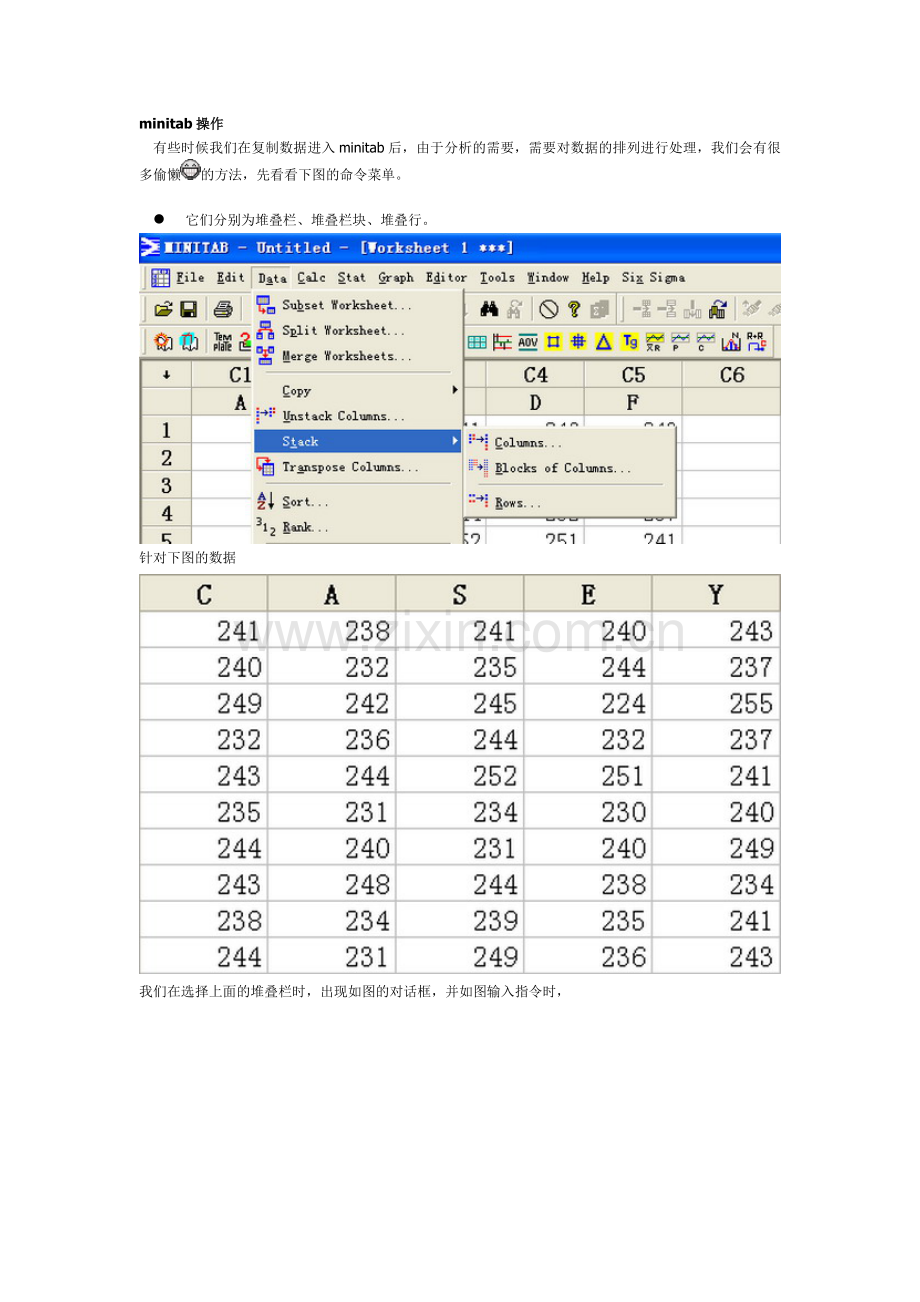Viewport: 920px width, 1302px height.
Task: Click the binoculars Find icon
Action: coord(489,310)
